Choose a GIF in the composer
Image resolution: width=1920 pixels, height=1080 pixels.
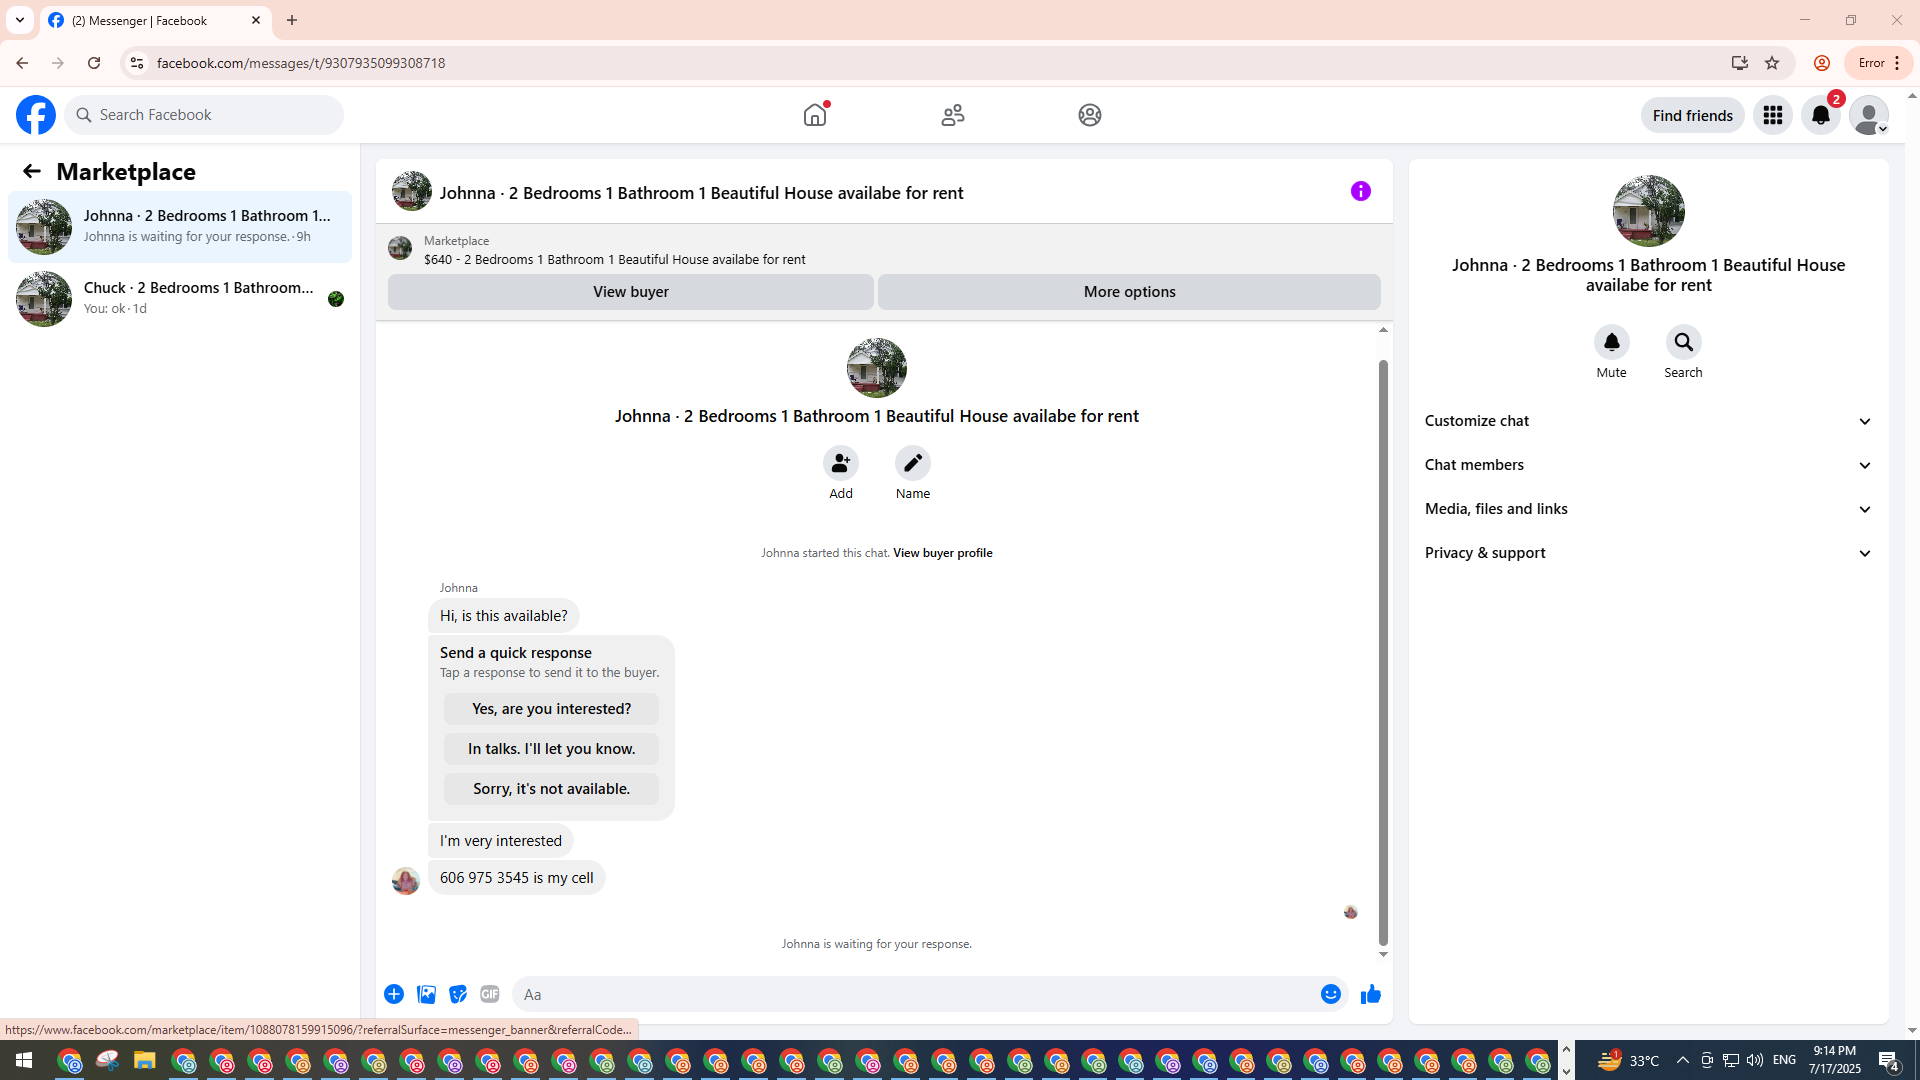[x=490, y=994]
